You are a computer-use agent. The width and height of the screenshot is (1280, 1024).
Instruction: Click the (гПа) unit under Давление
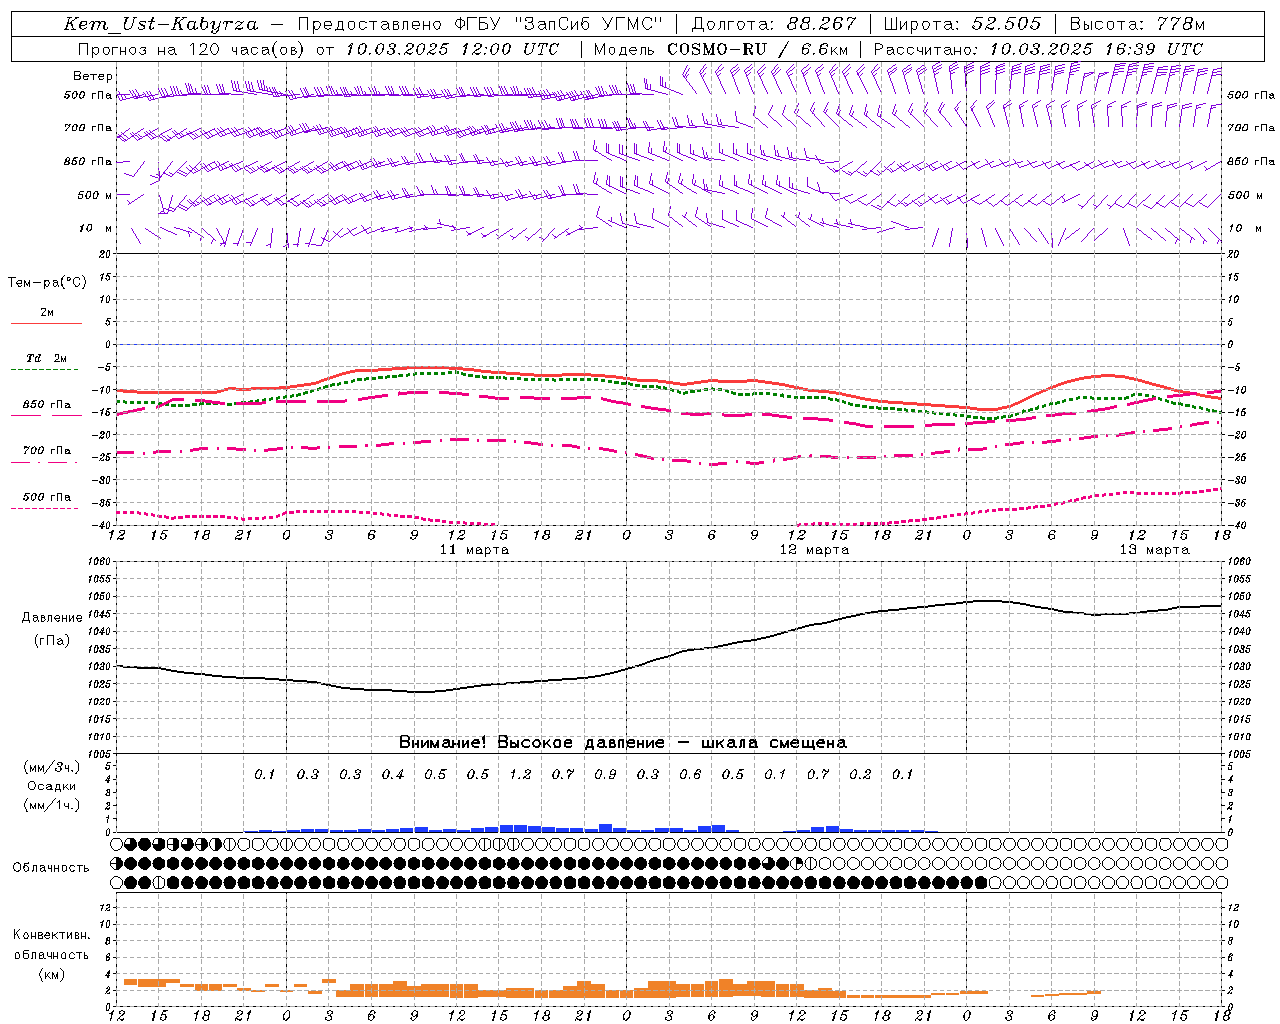52,640
